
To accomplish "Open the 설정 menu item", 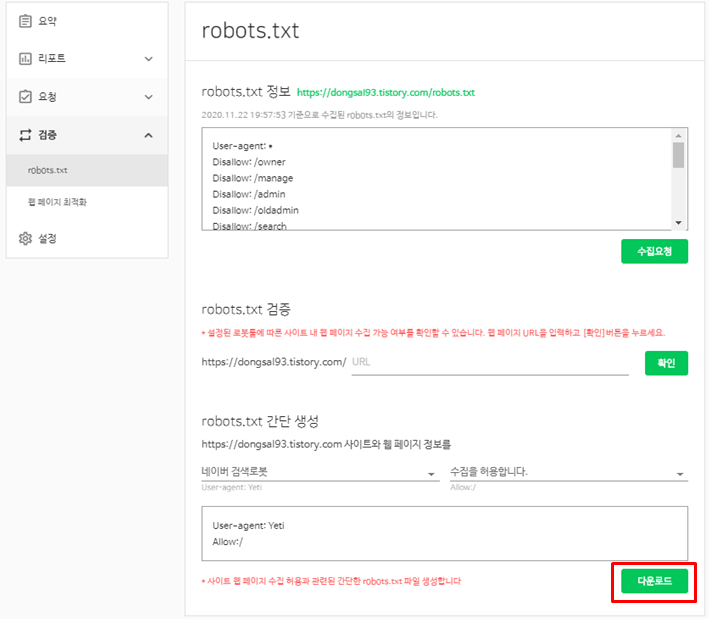I will pos(87,238).
